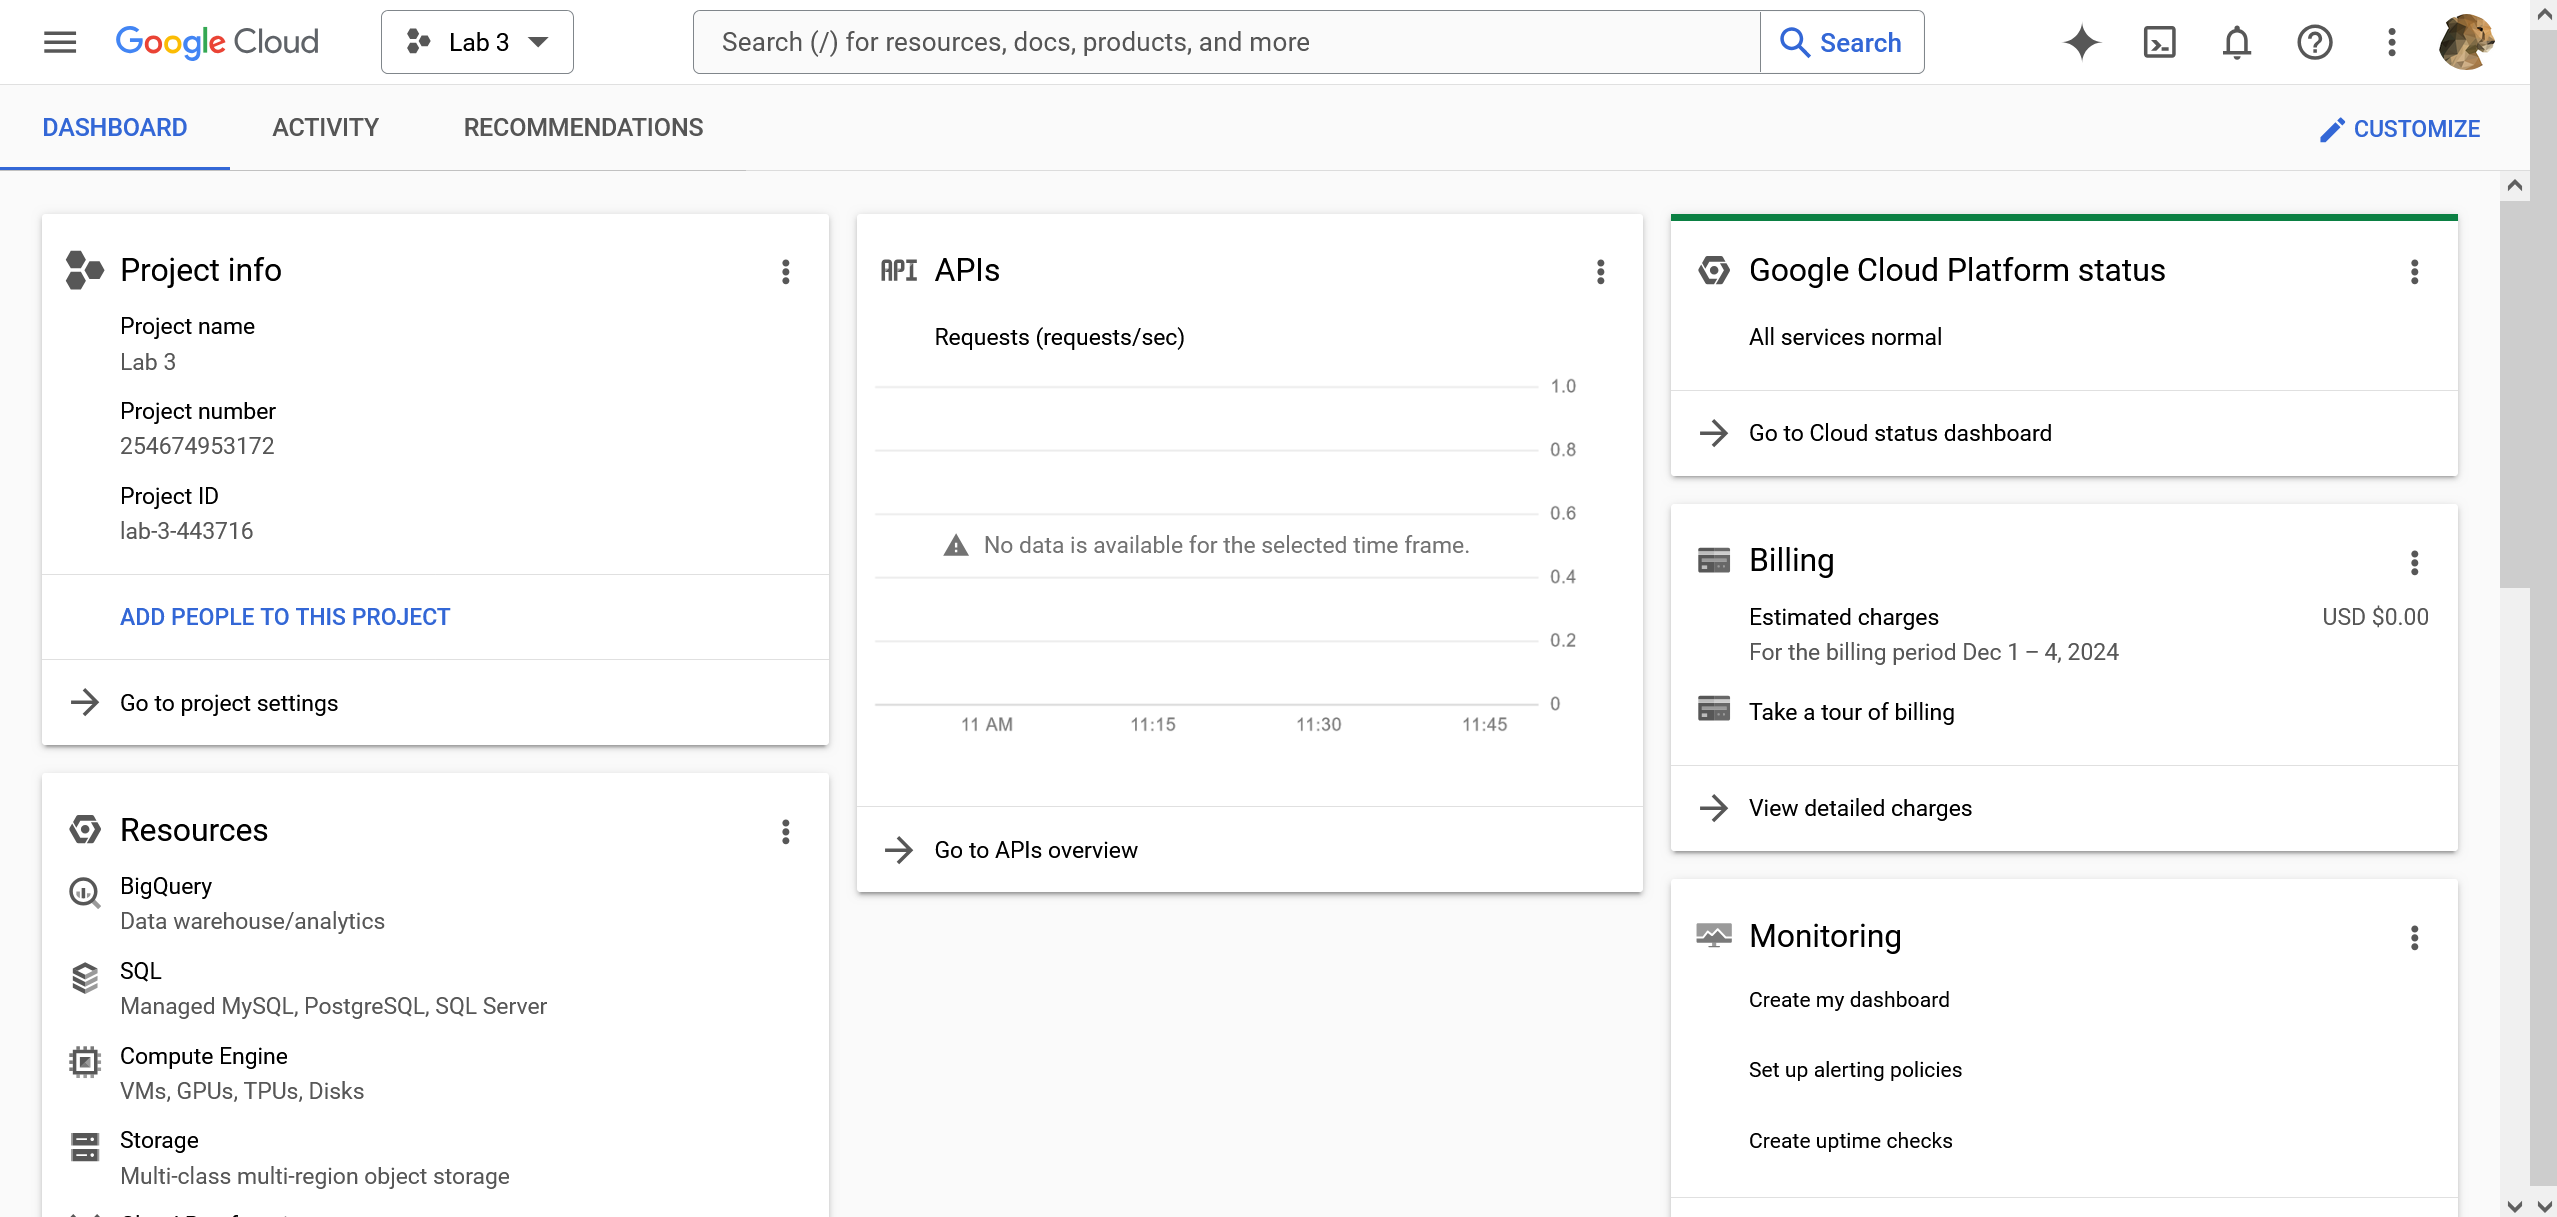Image resolution: width=2557 pixels, height=1217 pixels.
Task: Select the BigQuery resource icon
Action: (85, 893)
